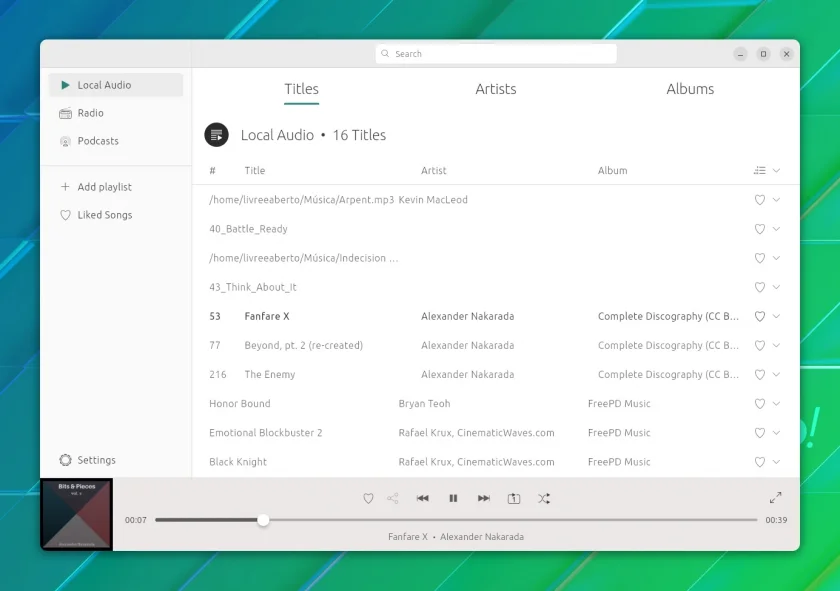Switch to the Artists tab
Image resolution: width=840 pixels, height=591 pixels.
coord(496,89)
